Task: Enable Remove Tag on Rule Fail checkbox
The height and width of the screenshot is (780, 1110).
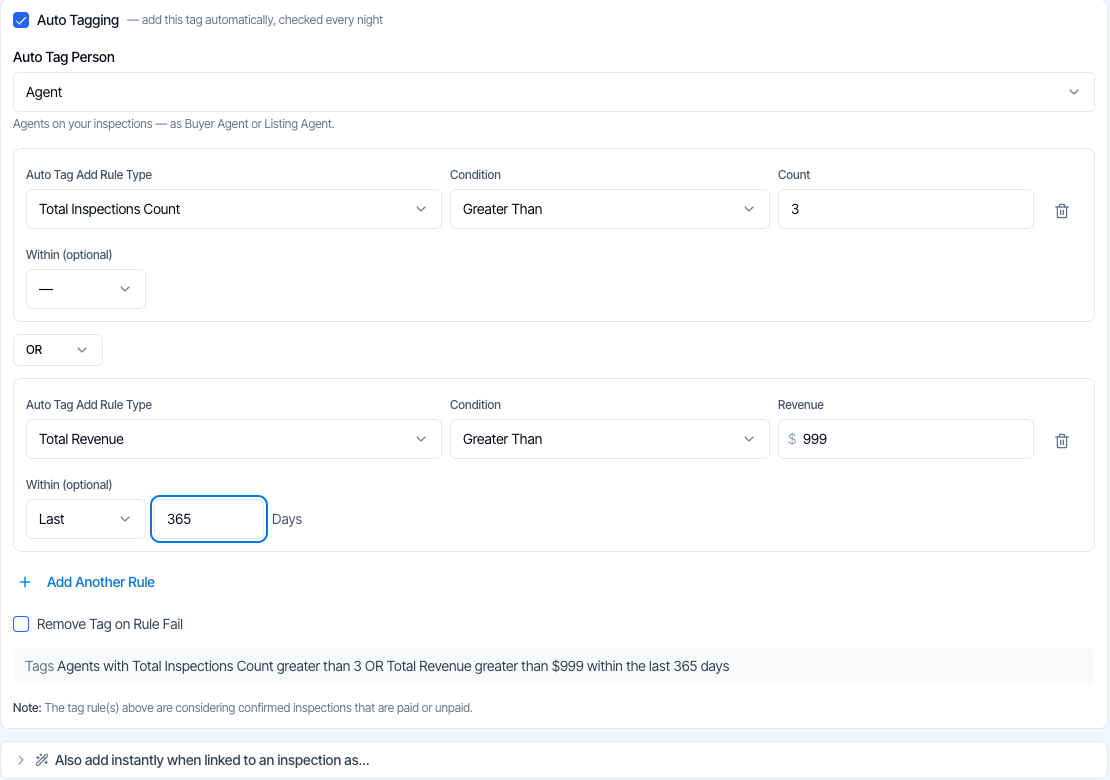Action: tap(21, 624)
